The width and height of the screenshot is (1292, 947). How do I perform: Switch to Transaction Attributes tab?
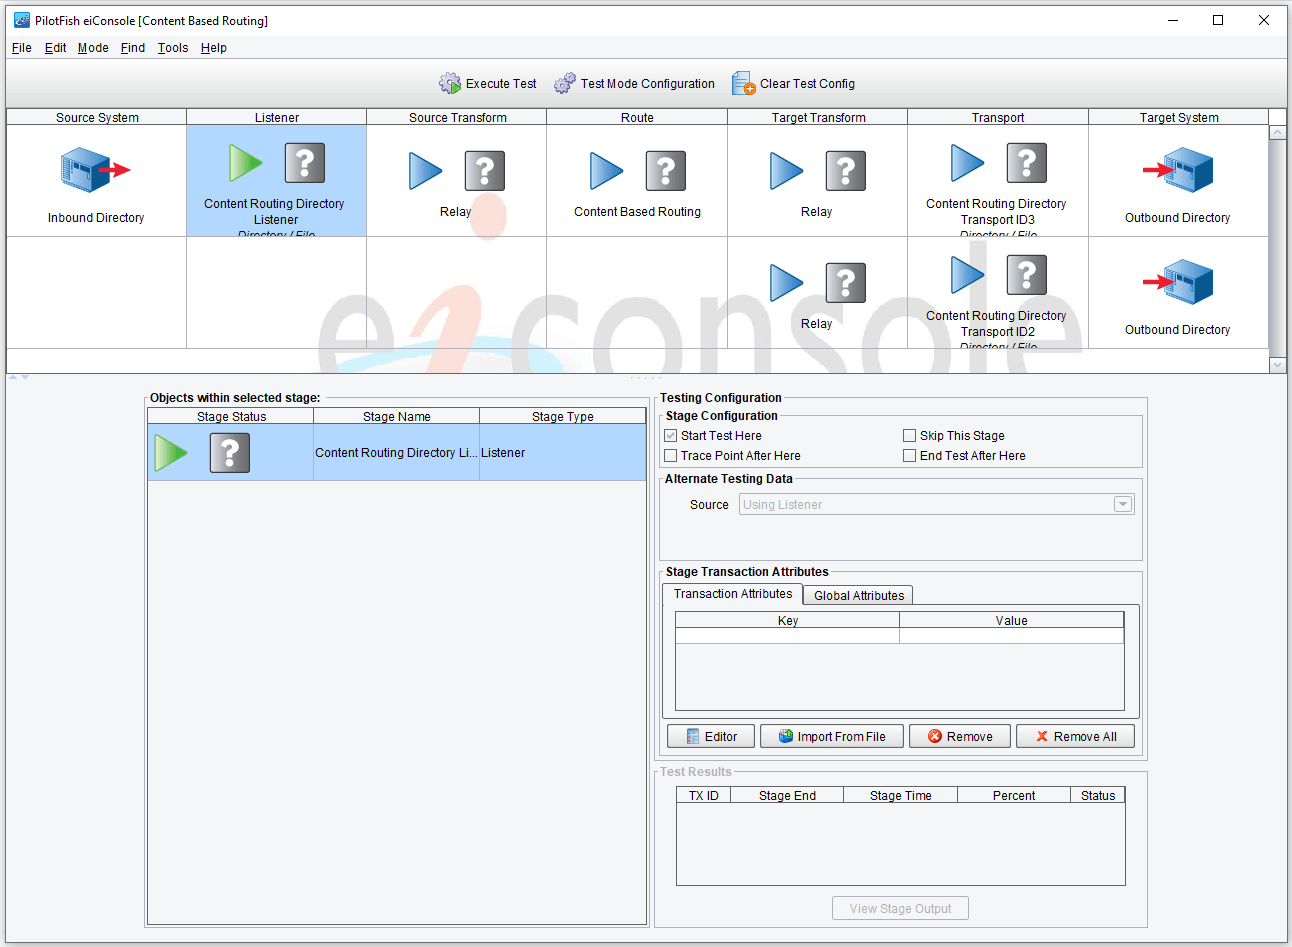point(733,594)
